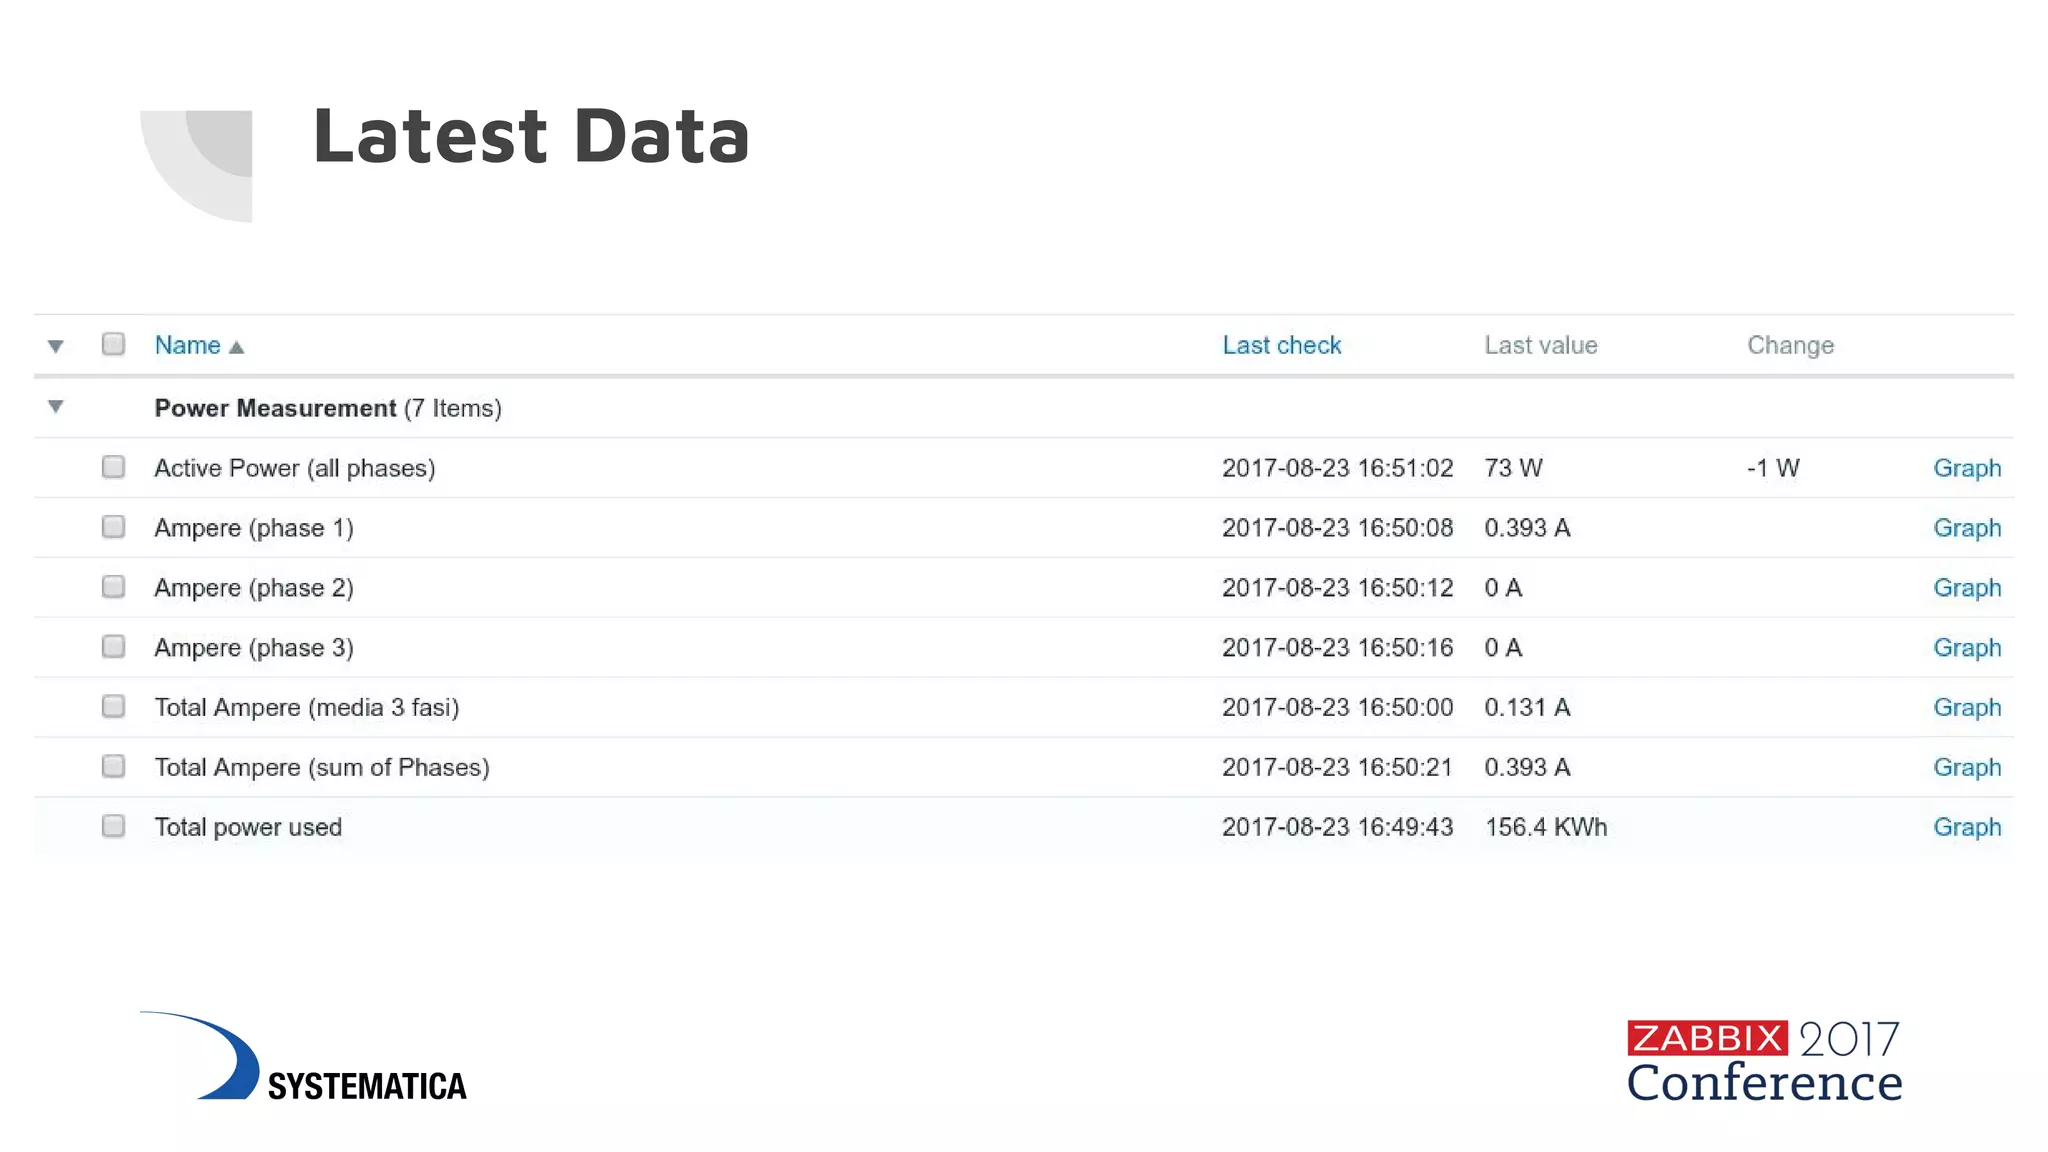Open Graph for Total Ampere (media 3 fasi)
Image resolution: width=2048 pixels, height=1152 pixels.
(1967, 708)
